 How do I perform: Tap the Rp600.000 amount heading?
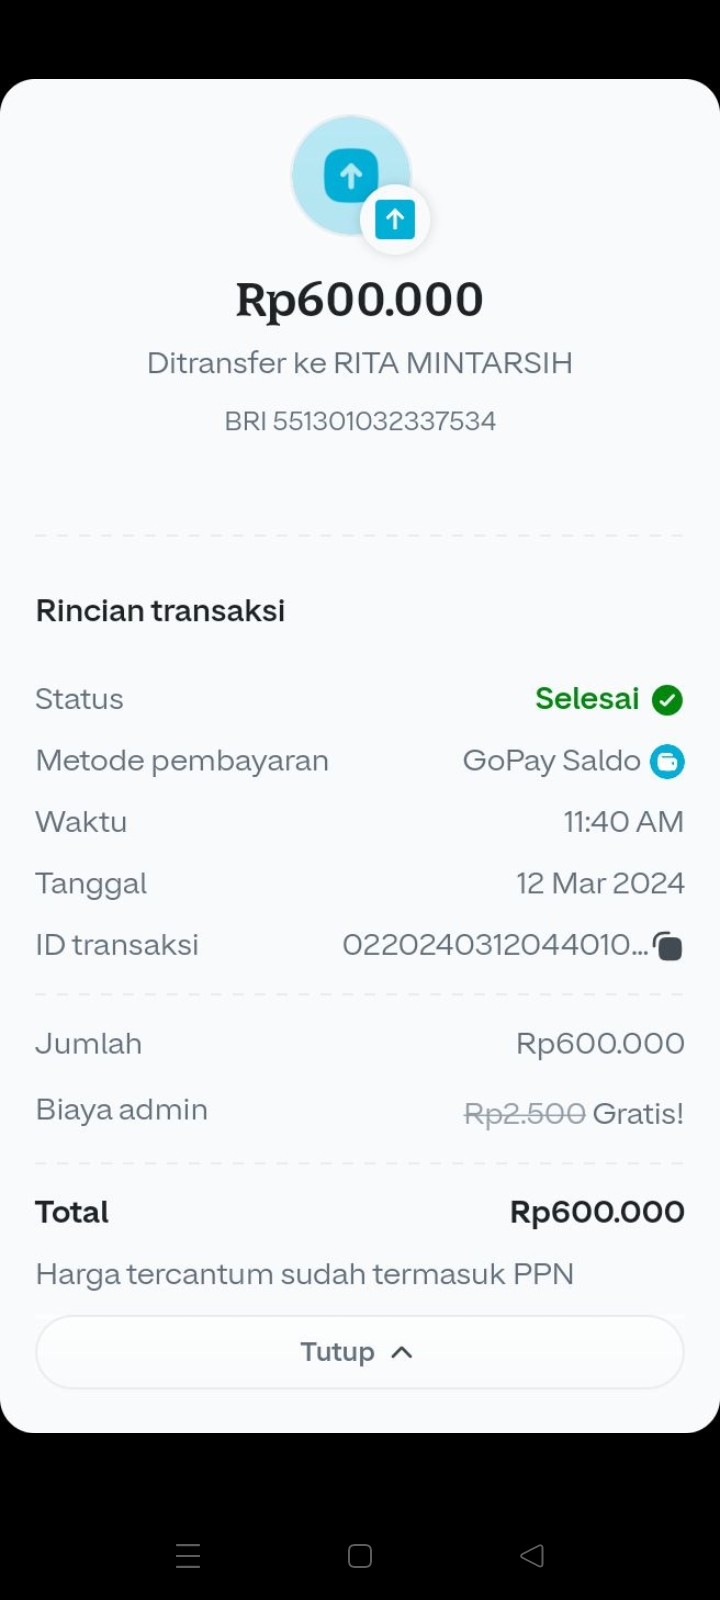point(360,300)
